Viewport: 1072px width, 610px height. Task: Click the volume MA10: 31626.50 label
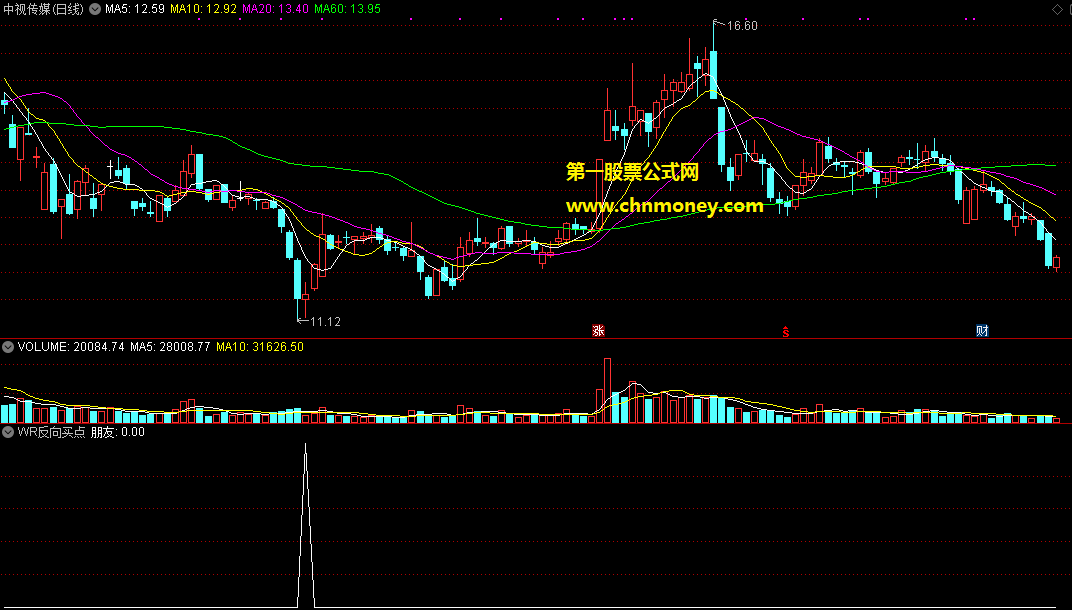260,347
